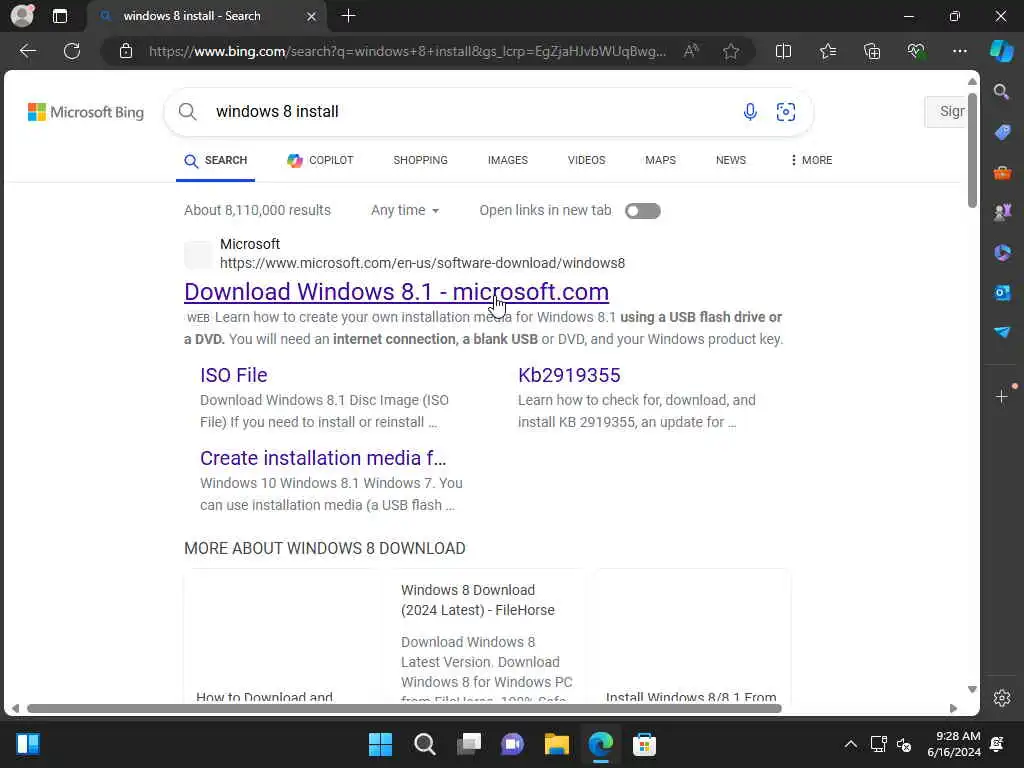
Task: Open sidebar Games chess icon
Action: pyautogui.click(x=1002, y=212)
